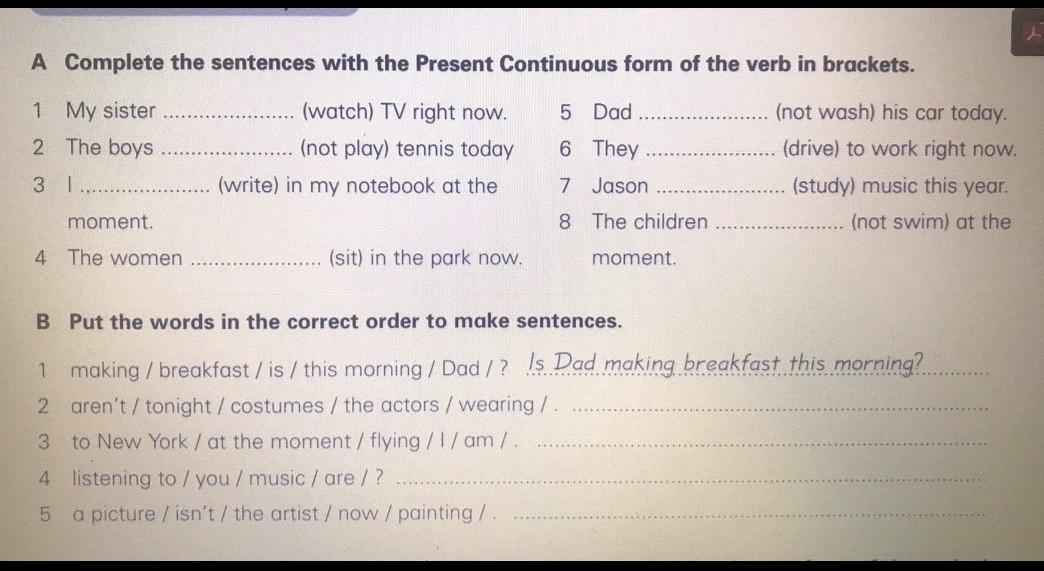Click the blank after 'Jason'

tap(723, 189)
